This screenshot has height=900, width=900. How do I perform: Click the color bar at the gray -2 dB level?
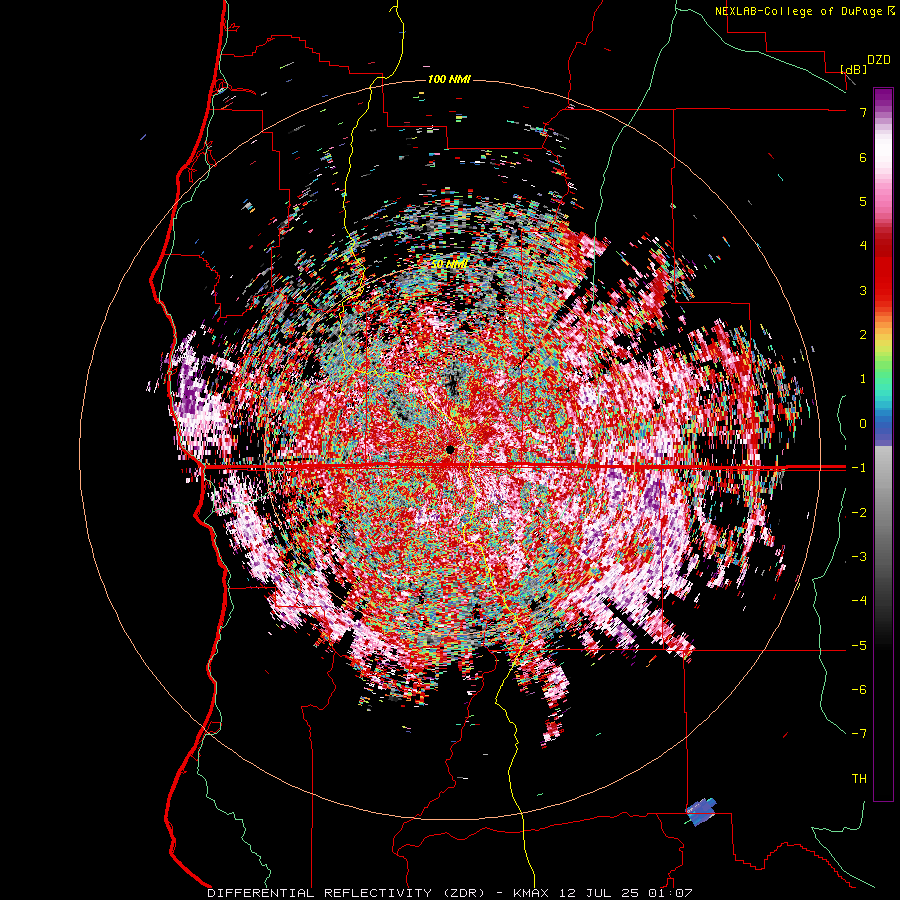[x=883, y=512]
